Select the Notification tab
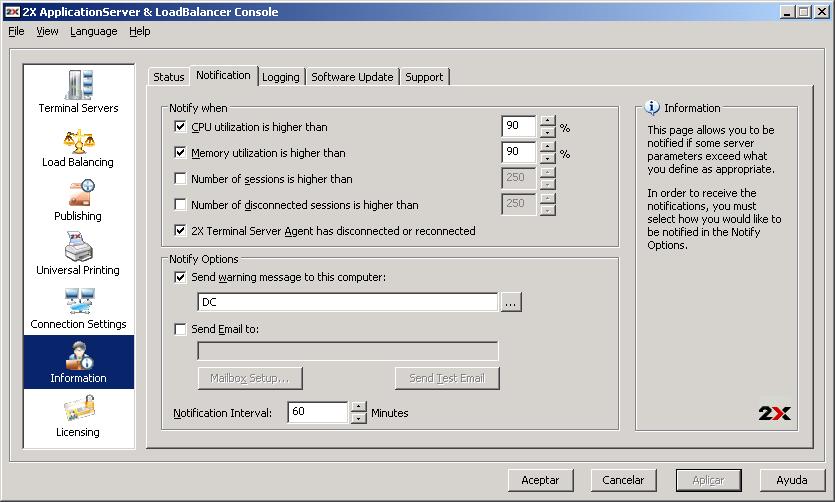835x502 pixels. pyautogui.click(x=224, y=75)
